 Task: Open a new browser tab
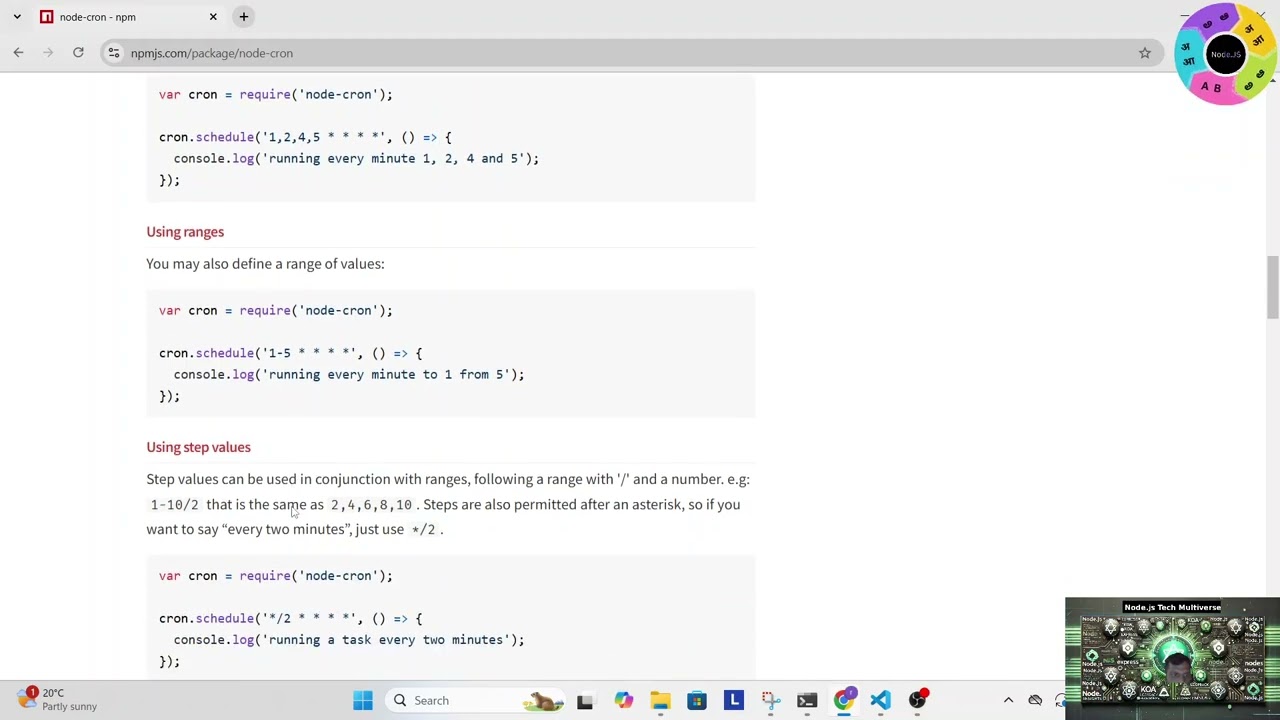(243, 17)
